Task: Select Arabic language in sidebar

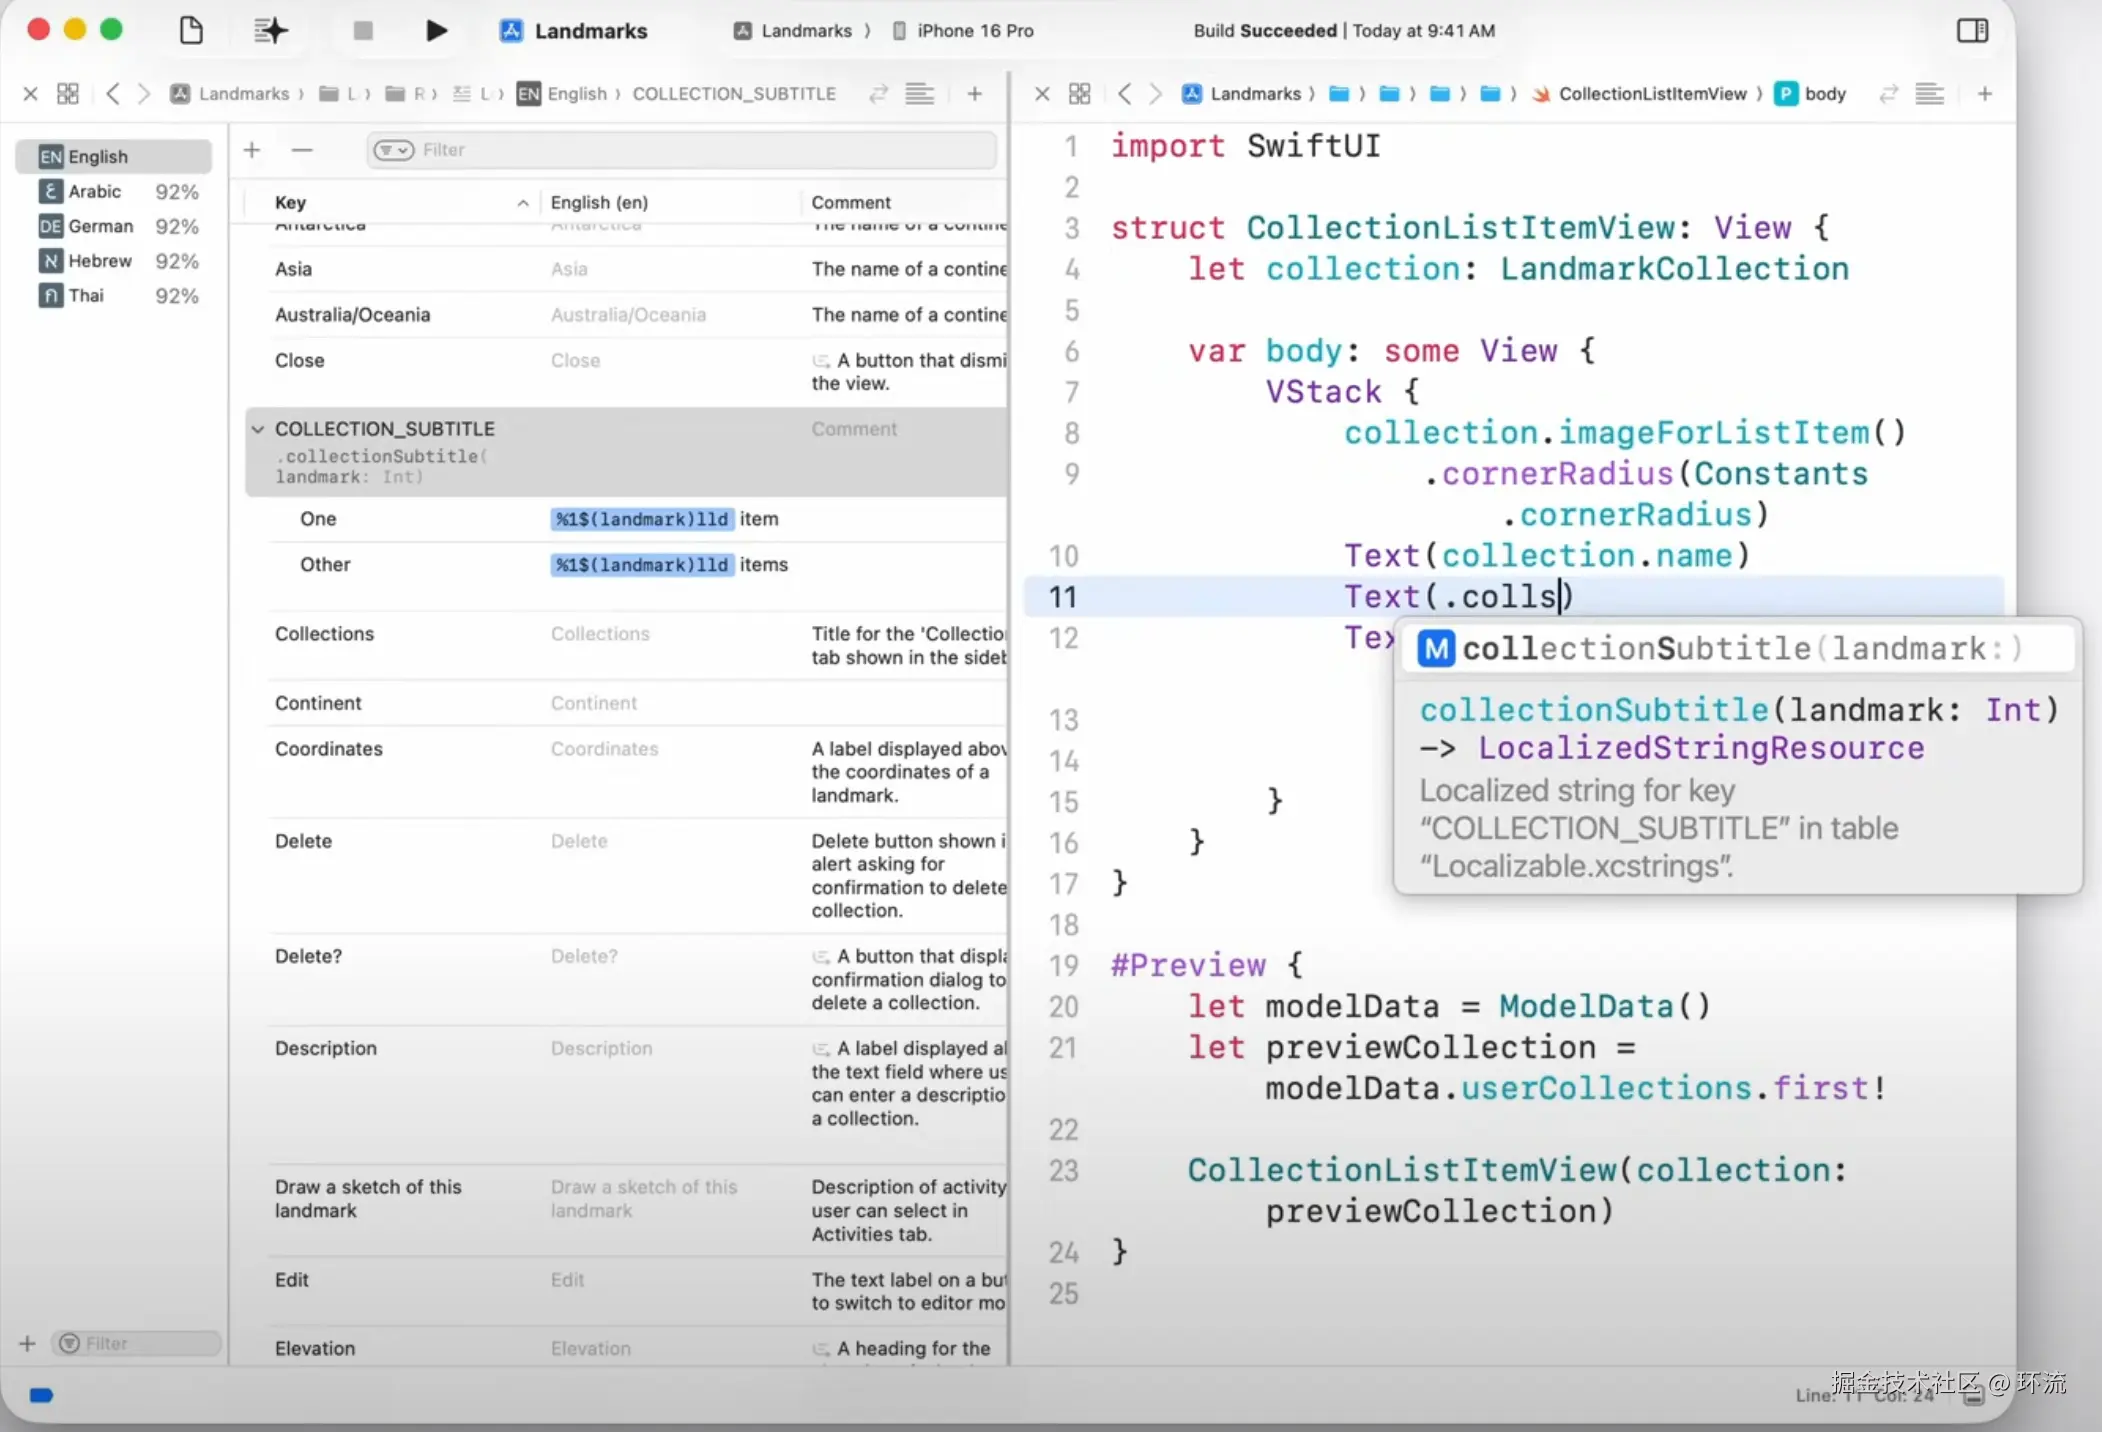Action: [94, 191]
